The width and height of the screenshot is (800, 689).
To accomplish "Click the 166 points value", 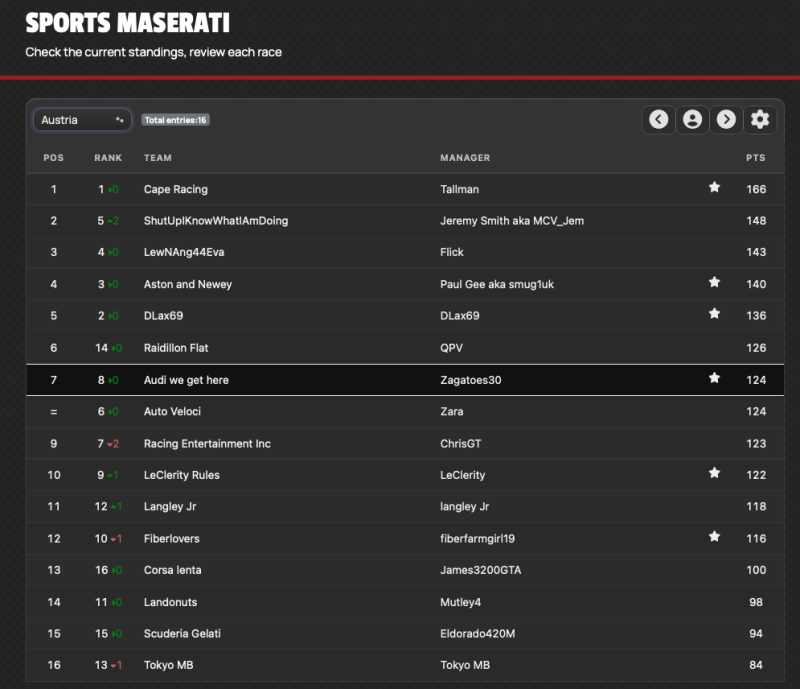I will [756, 189].
